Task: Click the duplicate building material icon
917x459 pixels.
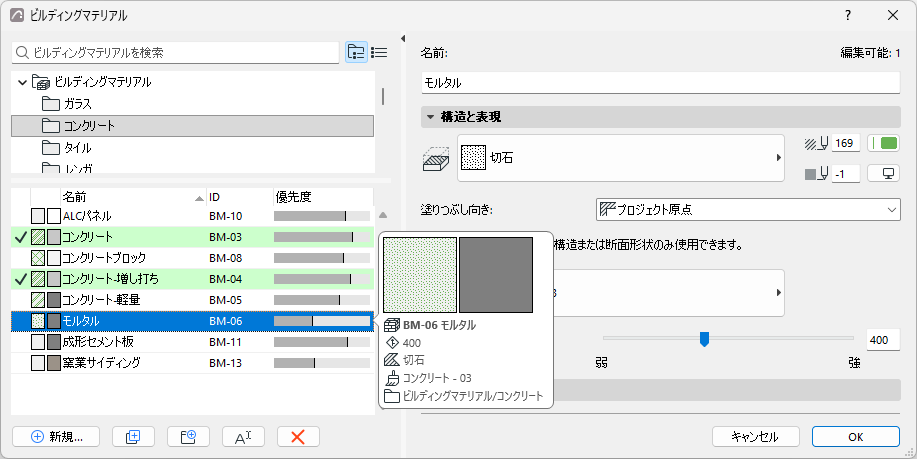Action: [133, 437]
